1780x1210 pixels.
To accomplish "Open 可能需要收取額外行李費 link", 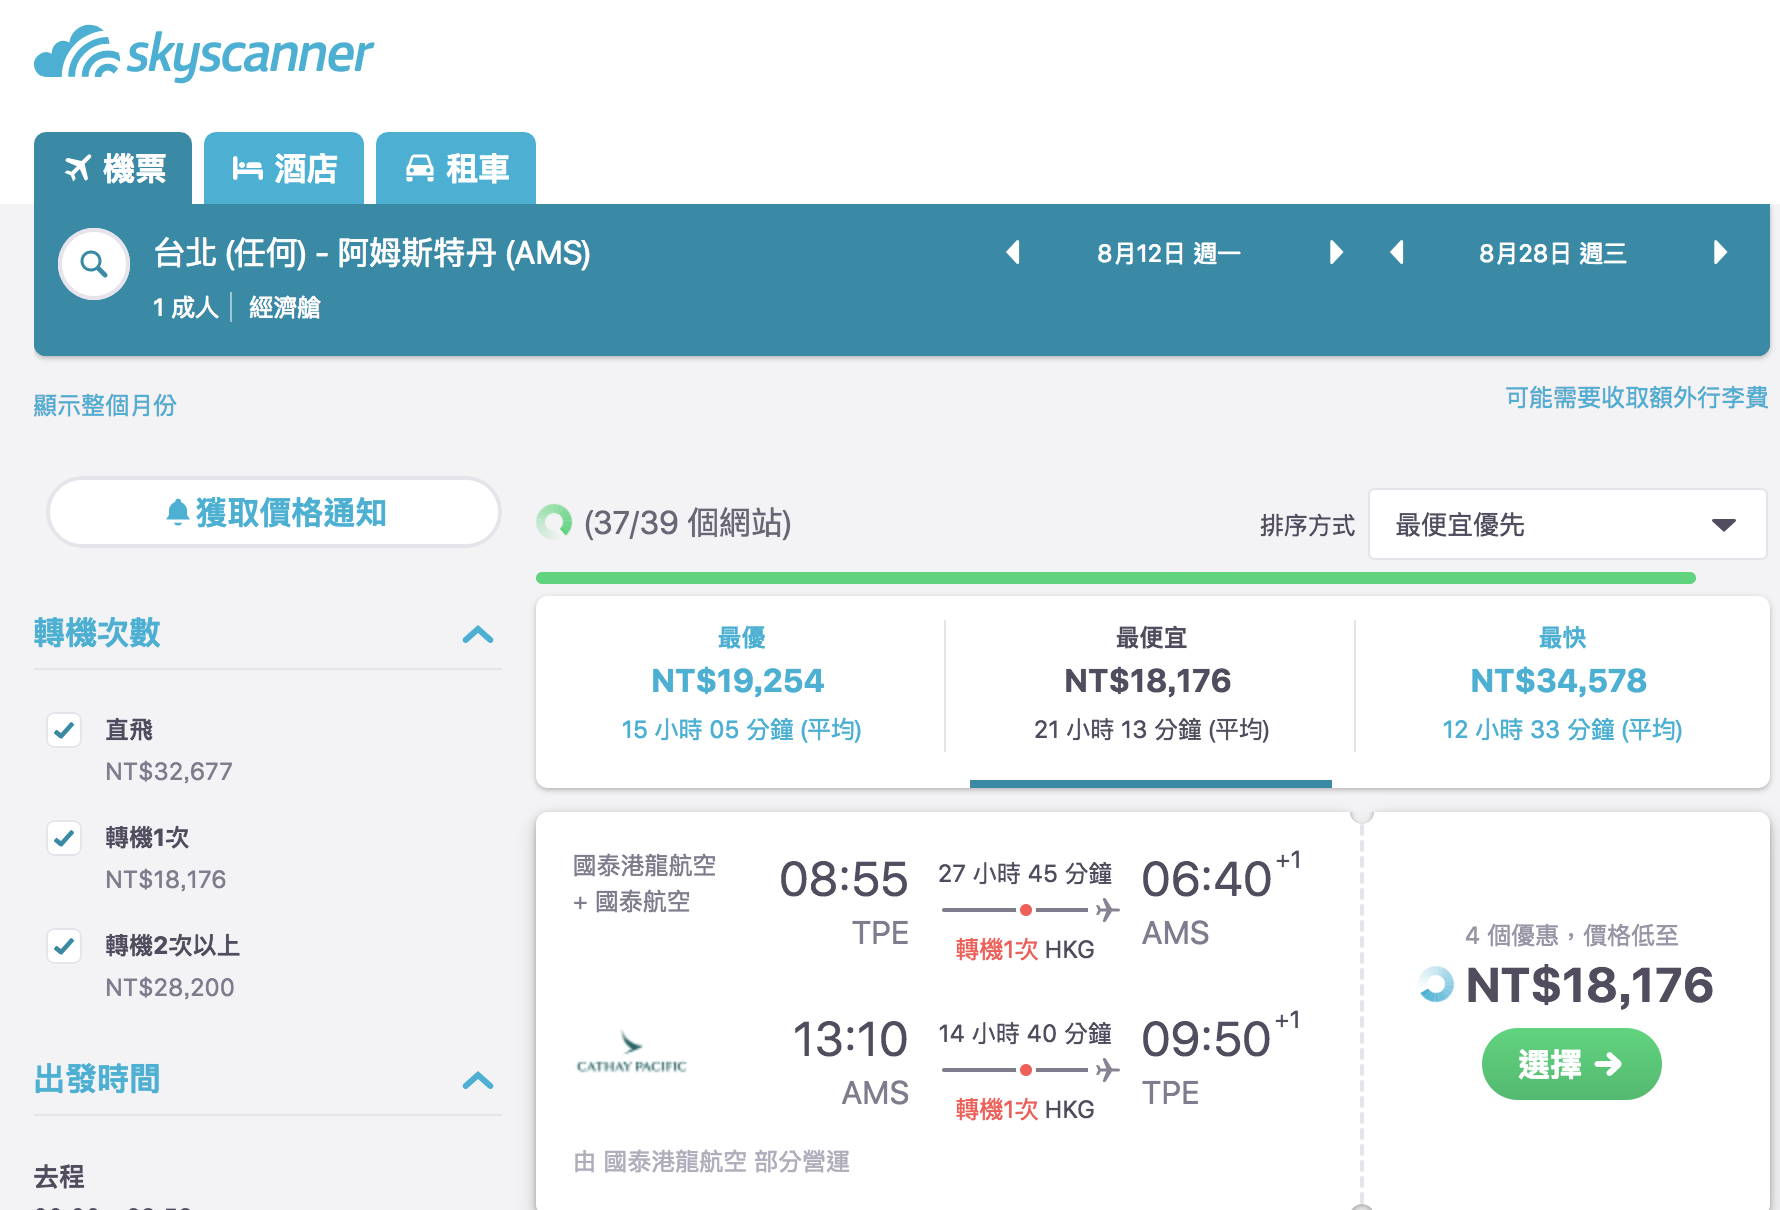I will click(x=1637, y=397).
